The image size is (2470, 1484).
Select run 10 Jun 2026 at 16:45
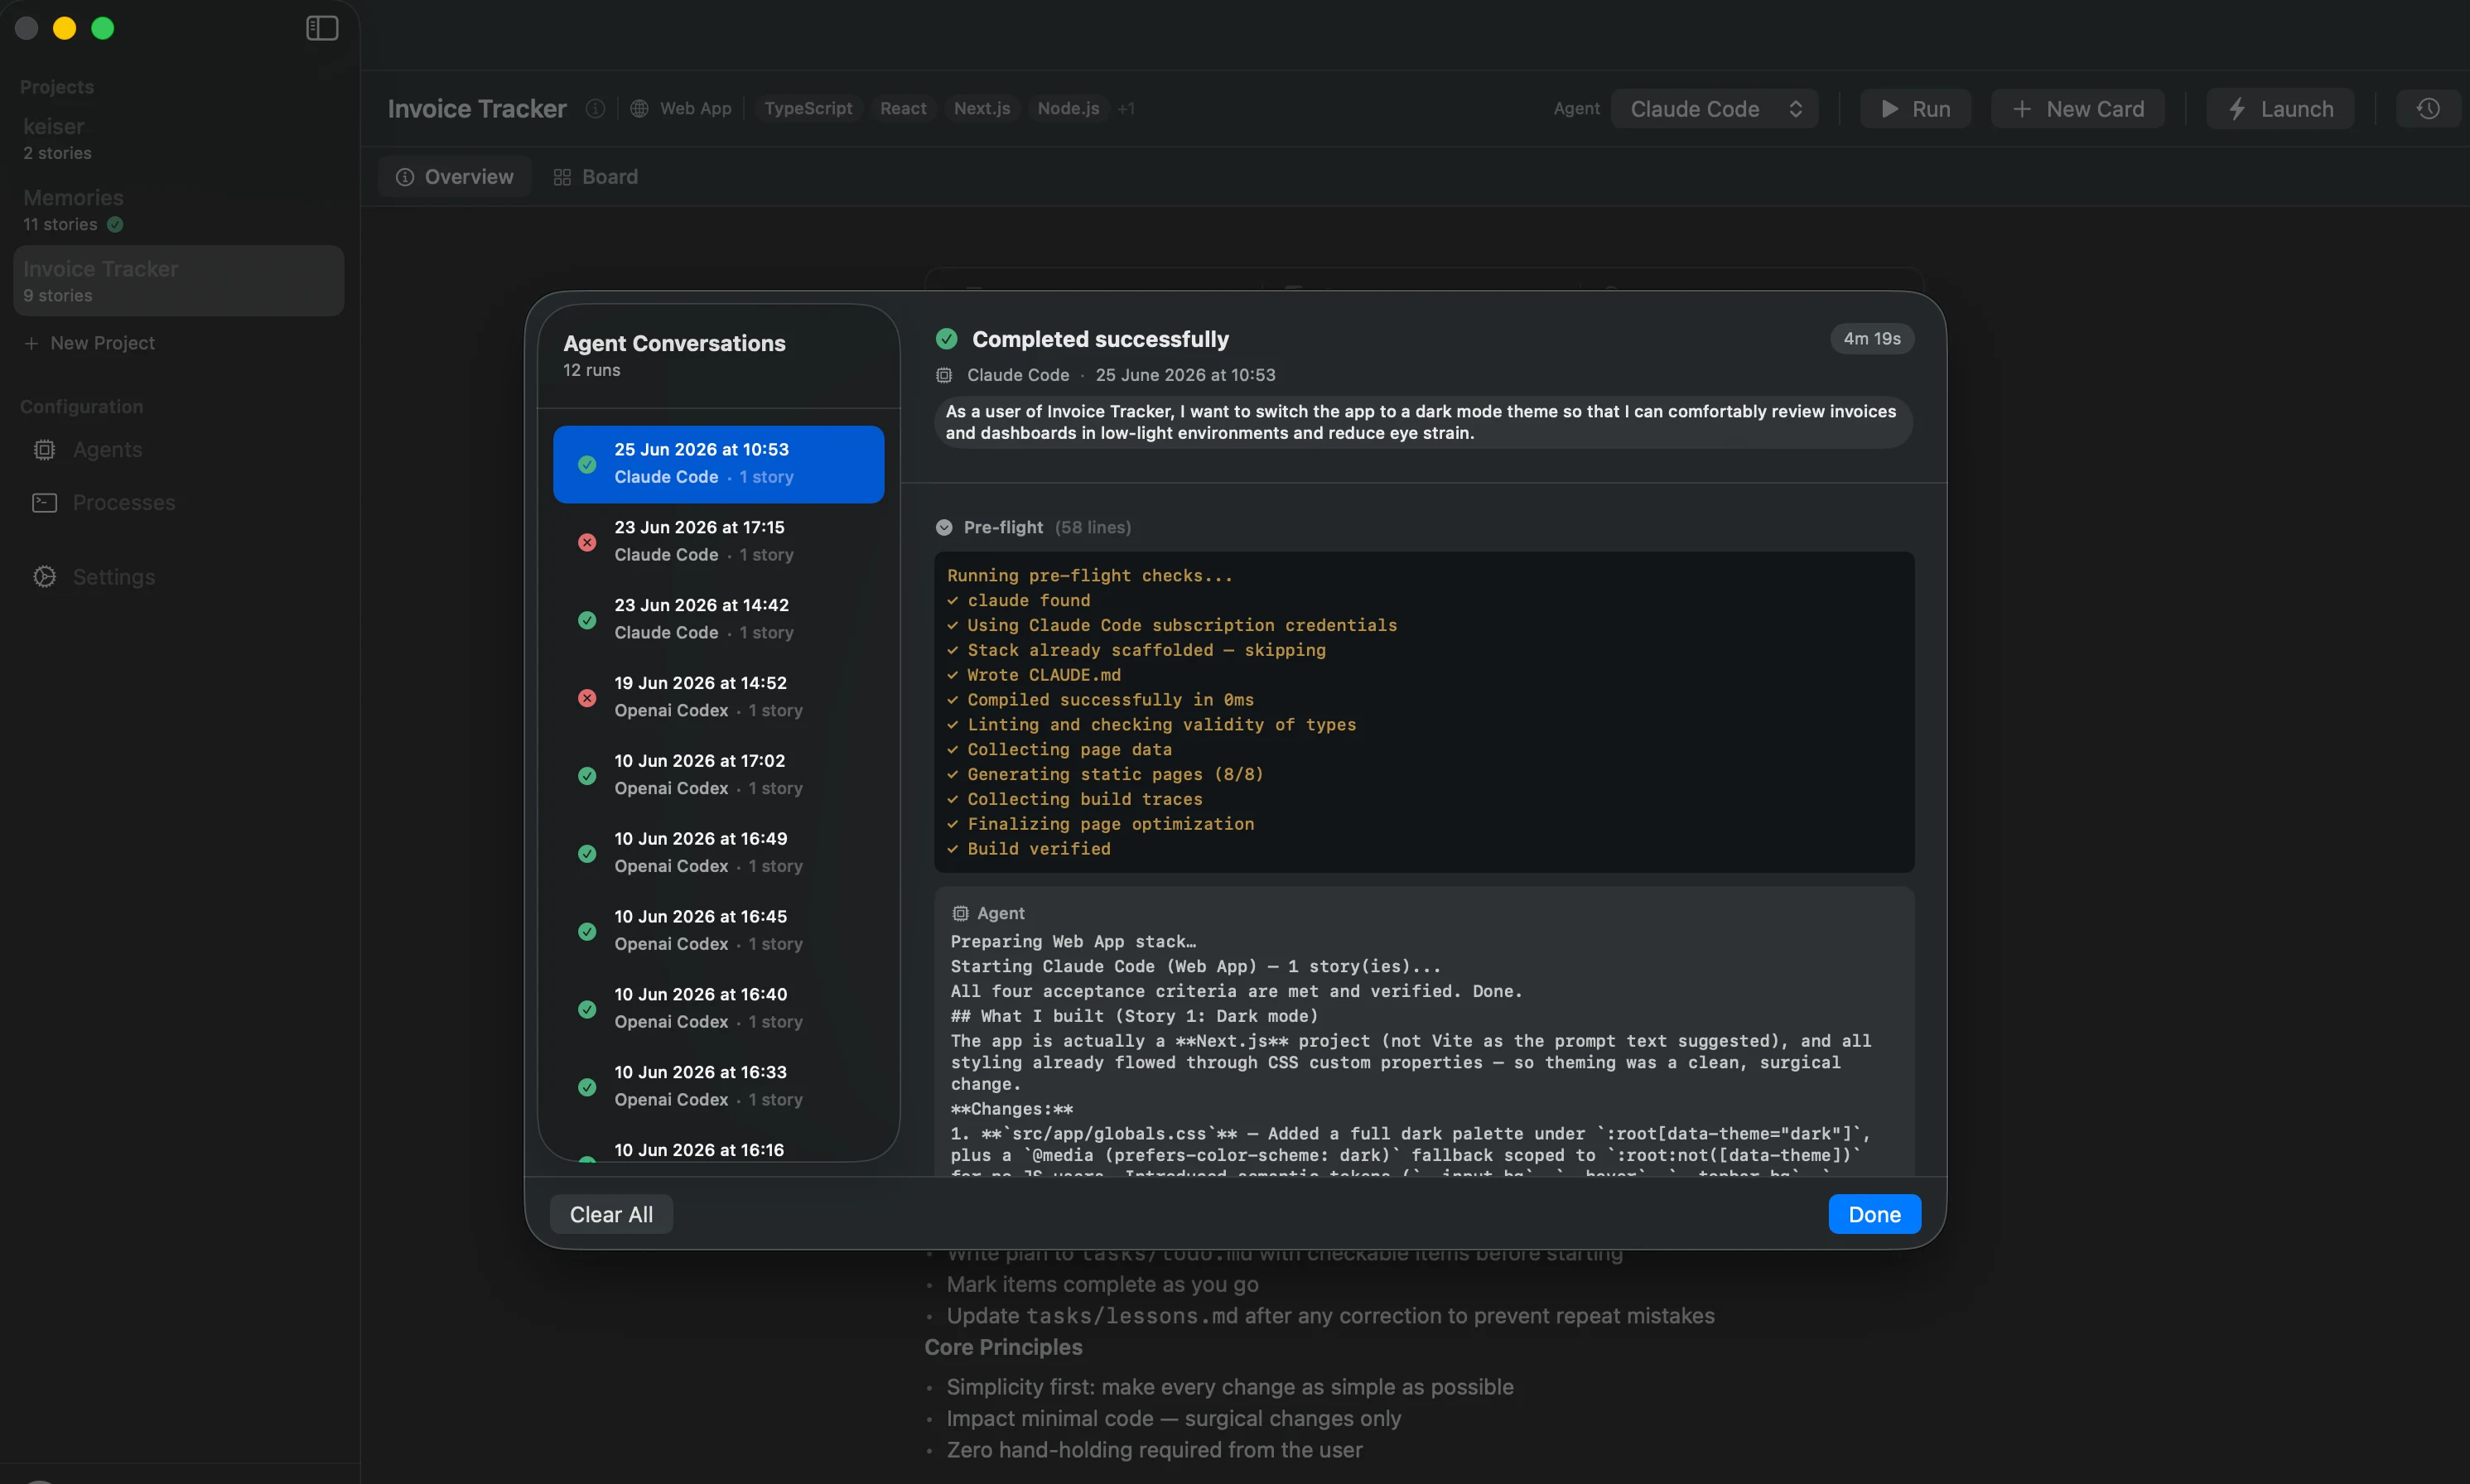click(x=718, y=932)
